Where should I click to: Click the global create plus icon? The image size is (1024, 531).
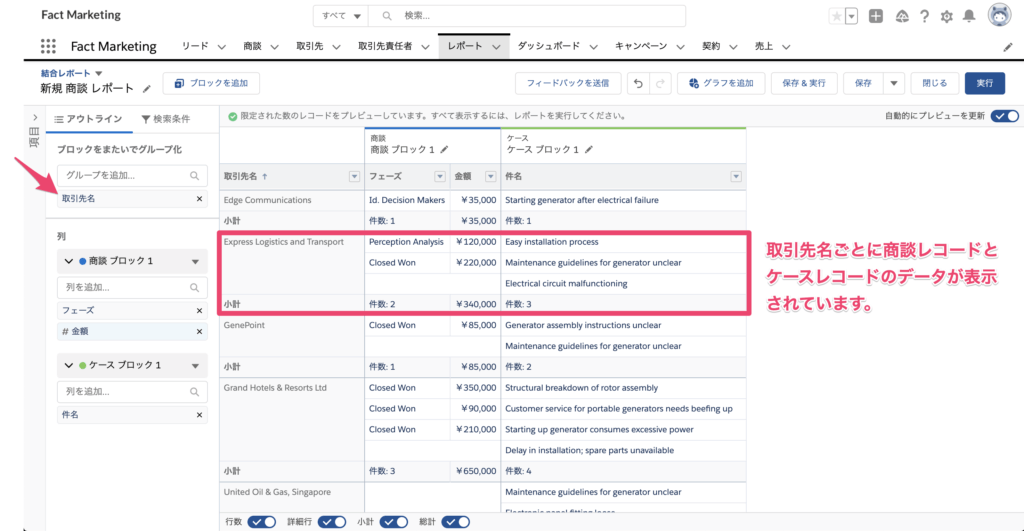(x=876, y=16)
